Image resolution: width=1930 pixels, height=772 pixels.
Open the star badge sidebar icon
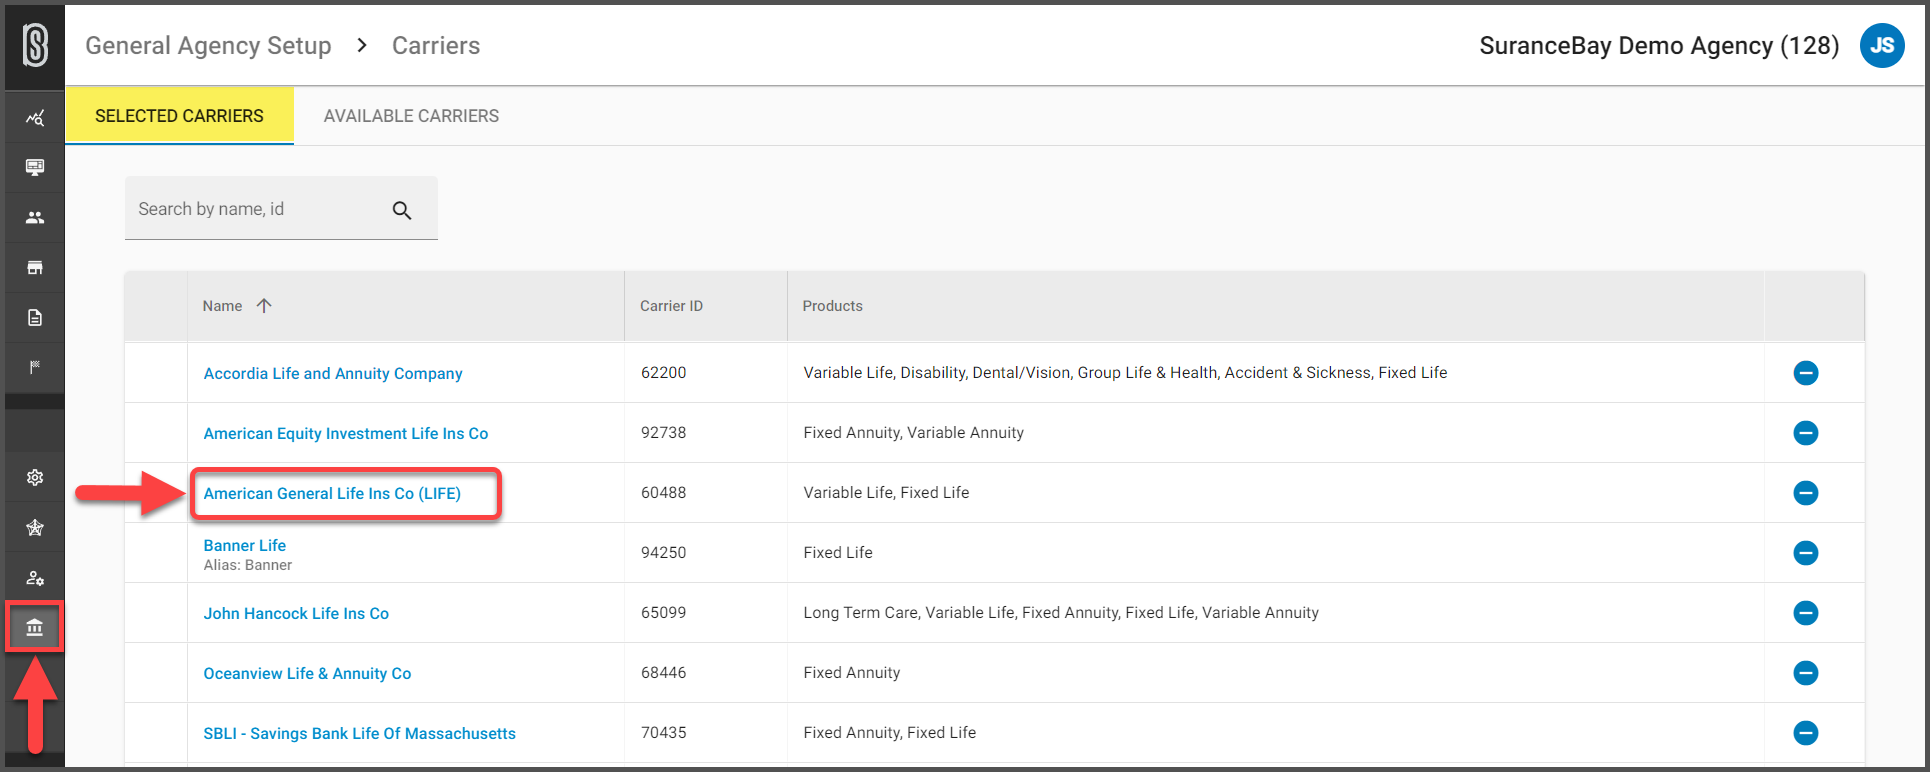(x=35, y=527)
